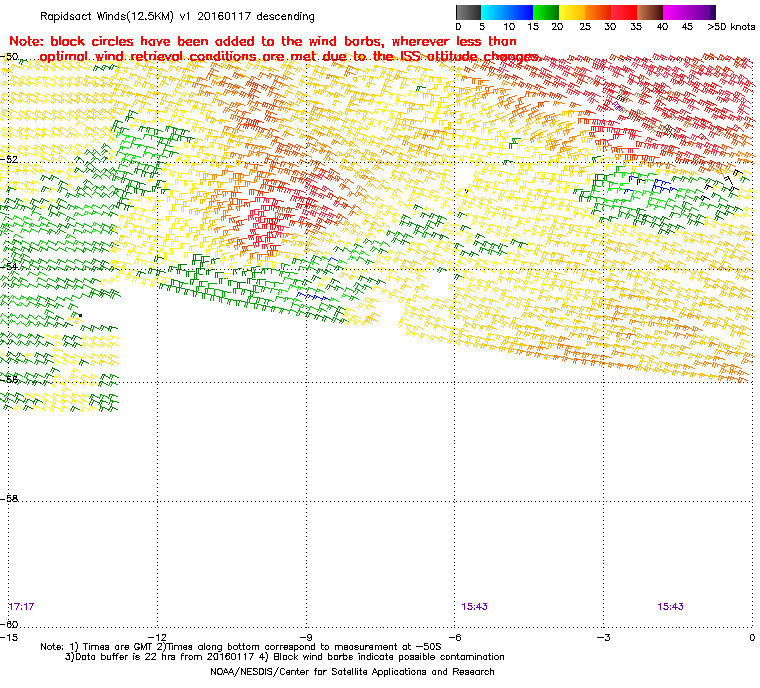Click the cyan-blue 5-15 knots color band

point(507,12)
